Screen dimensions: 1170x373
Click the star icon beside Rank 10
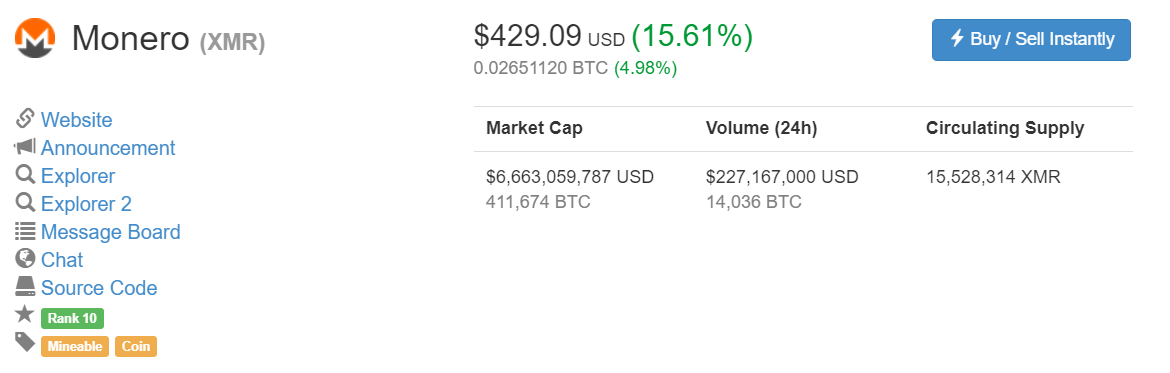(x=25, y=315)
